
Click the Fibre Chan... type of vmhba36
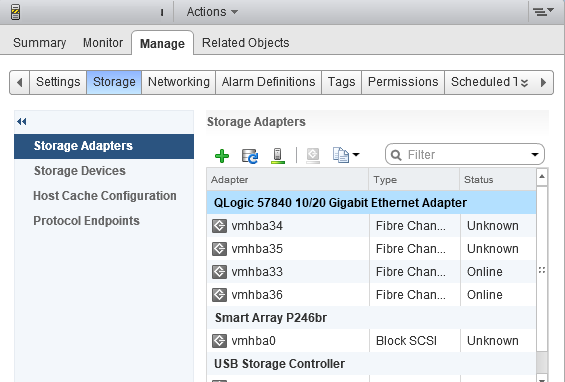(411, 295)
